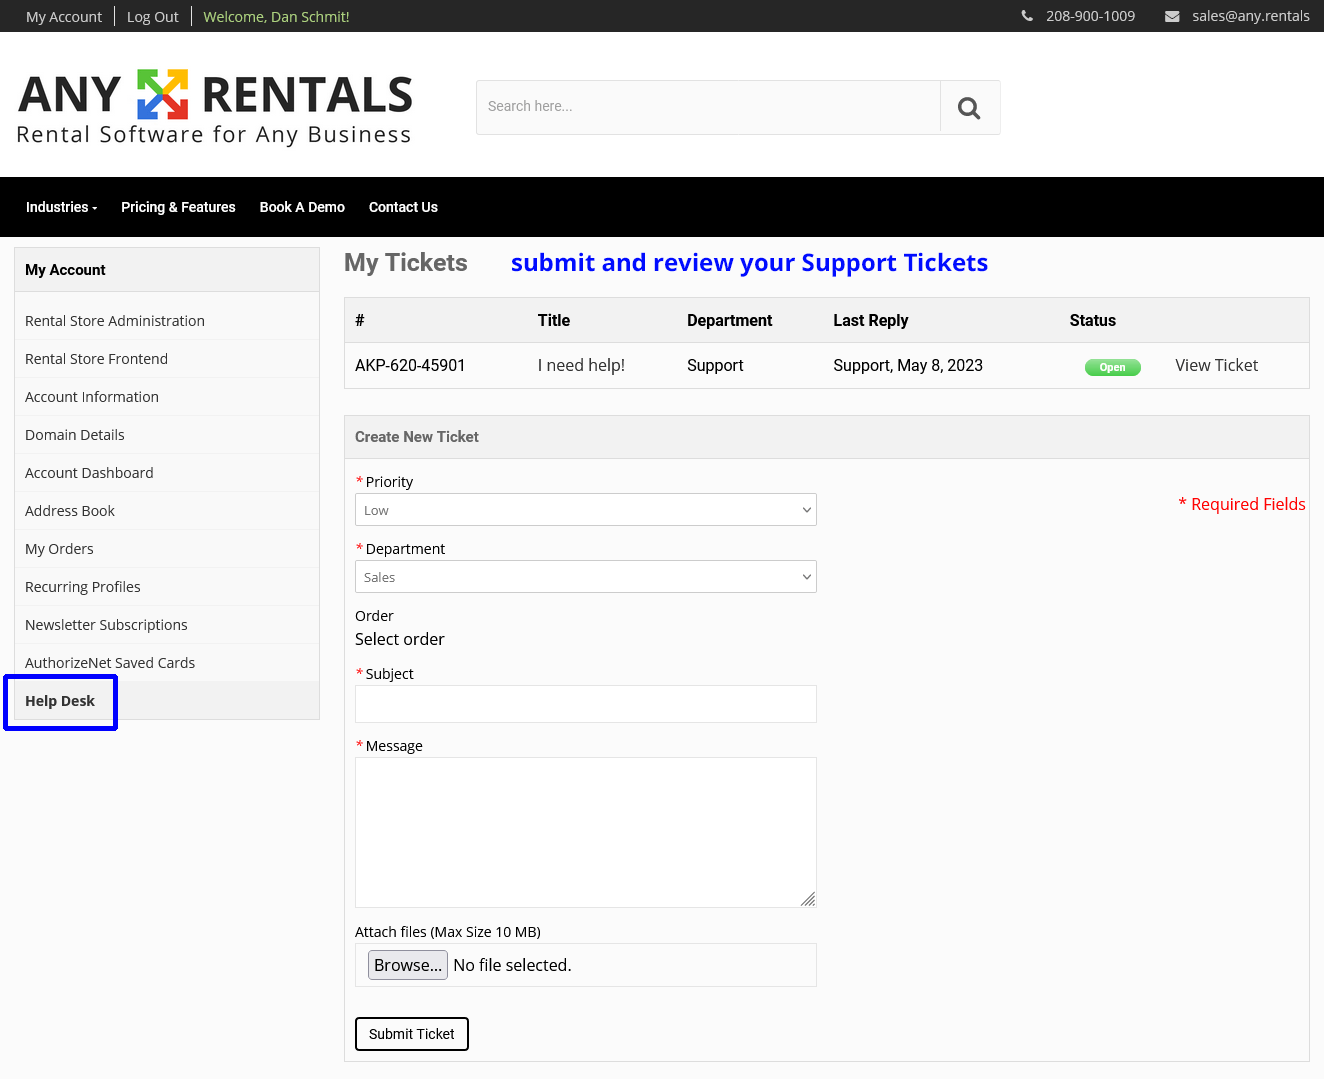
Task: Open View Ticket link
Action: pos(1216,366)
